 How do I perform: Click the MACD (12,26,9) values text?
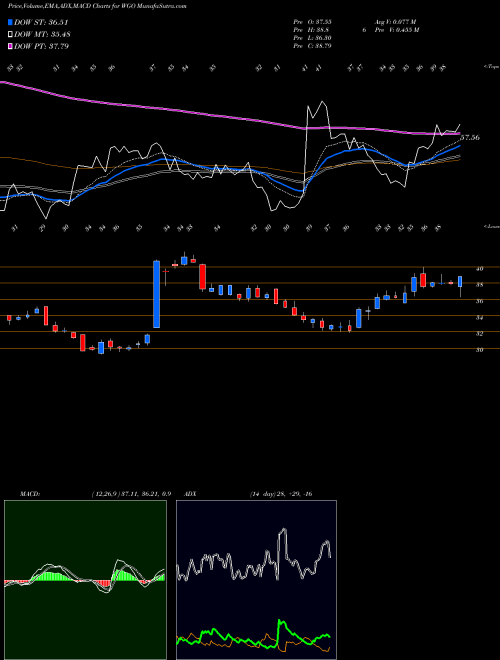(131, 494)
